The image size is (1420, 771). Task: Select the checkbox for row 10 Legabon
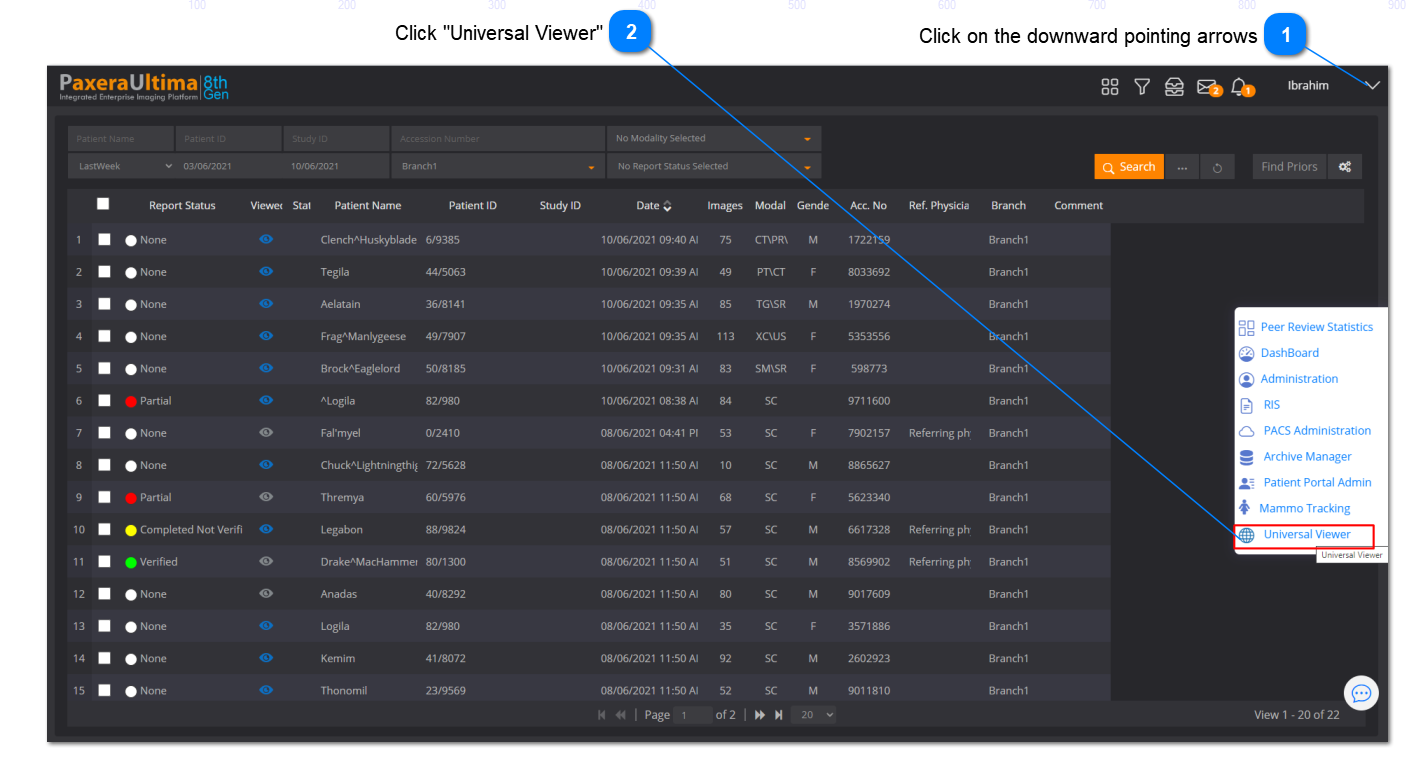click(104, 530)
